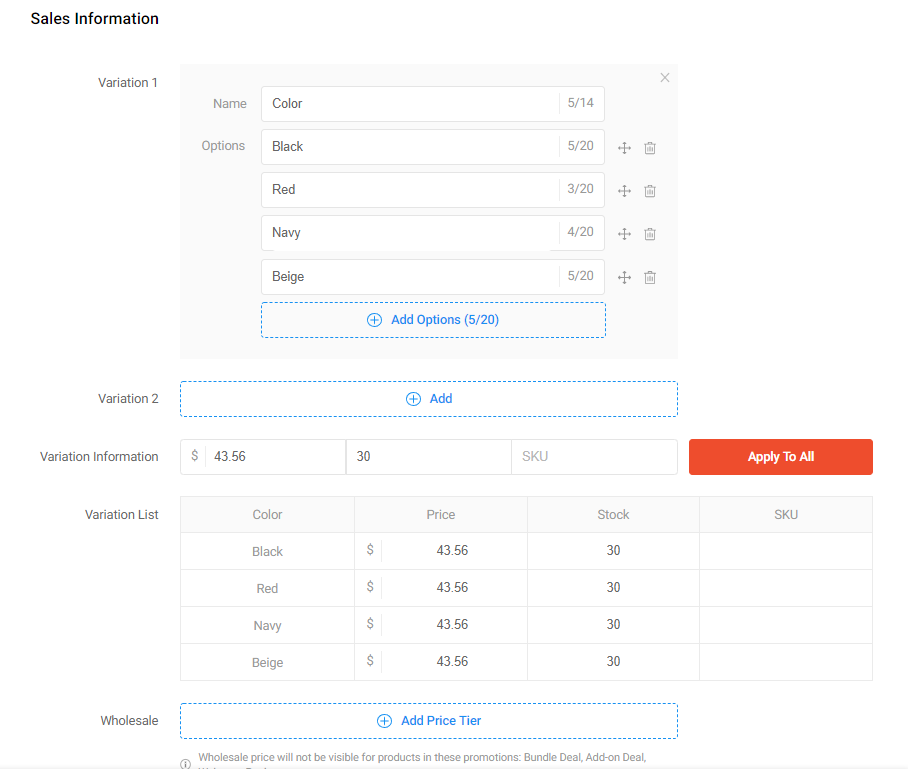908x769 pixels.
Task: Click the SKU cell for Black variation
Action: [785, 551]
